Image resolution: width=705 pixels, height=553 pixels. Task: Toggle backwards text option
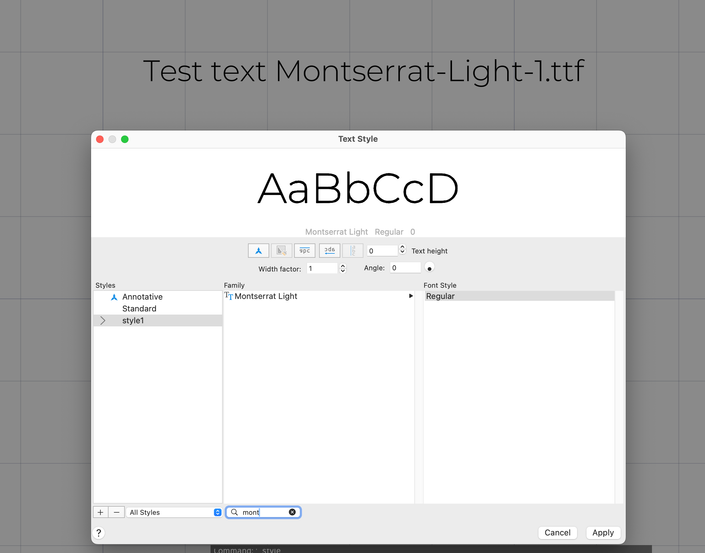click(330, 250)
